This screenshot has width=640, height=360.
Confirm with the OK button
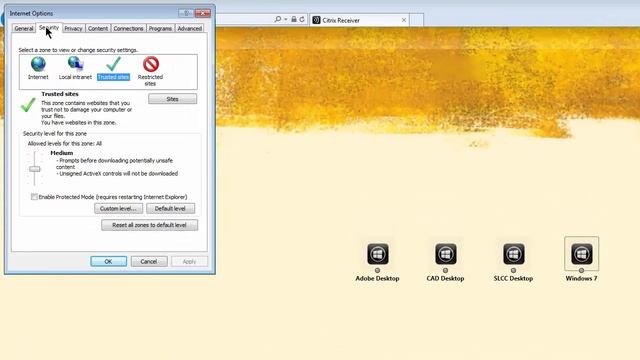click(x=108, y=261)
